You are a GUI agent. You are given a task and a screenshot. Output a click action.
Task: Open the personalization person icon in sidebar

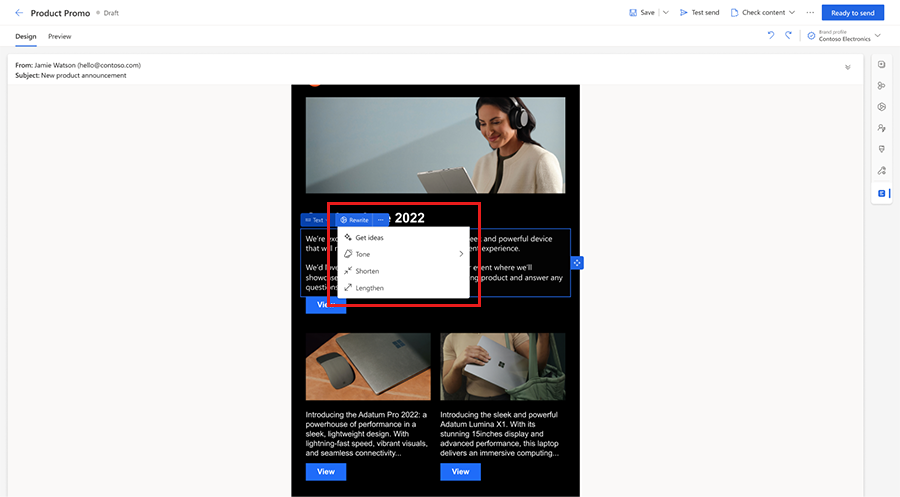882,128
